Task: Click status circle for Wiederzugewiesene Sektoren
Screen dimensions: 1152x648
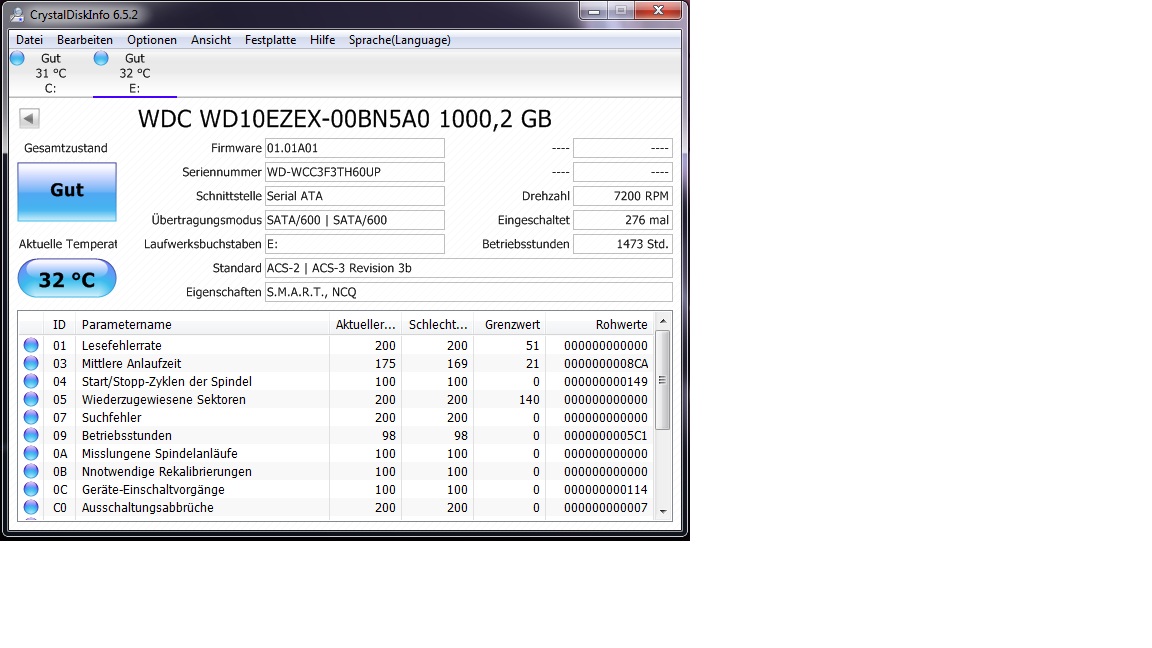Action: (31, 399)
